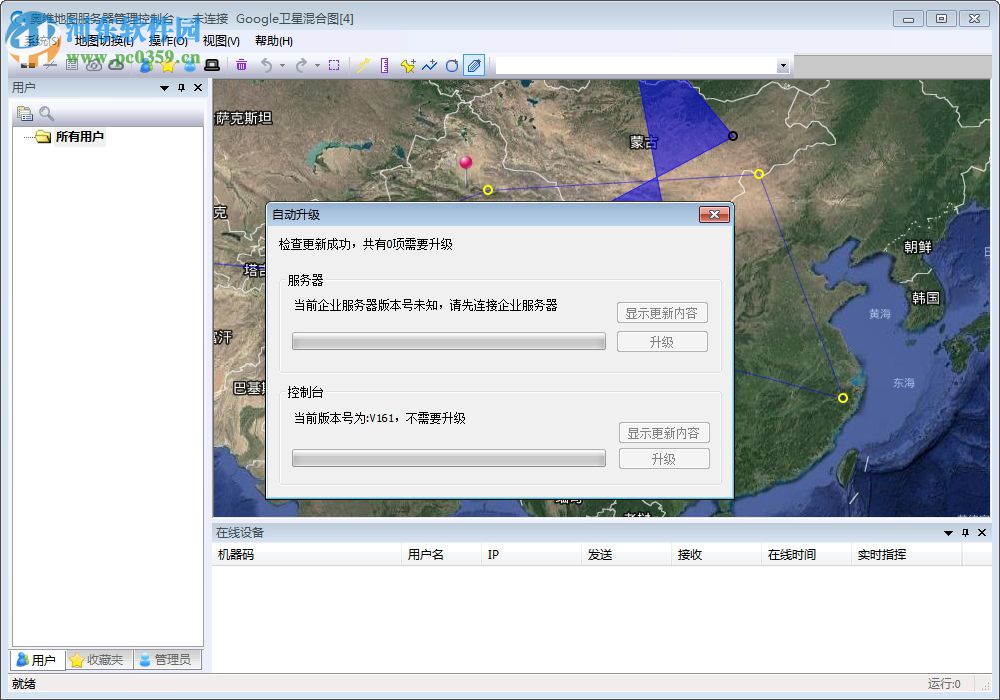Open the redo dropdown arrow

click(x=316, y=65)
